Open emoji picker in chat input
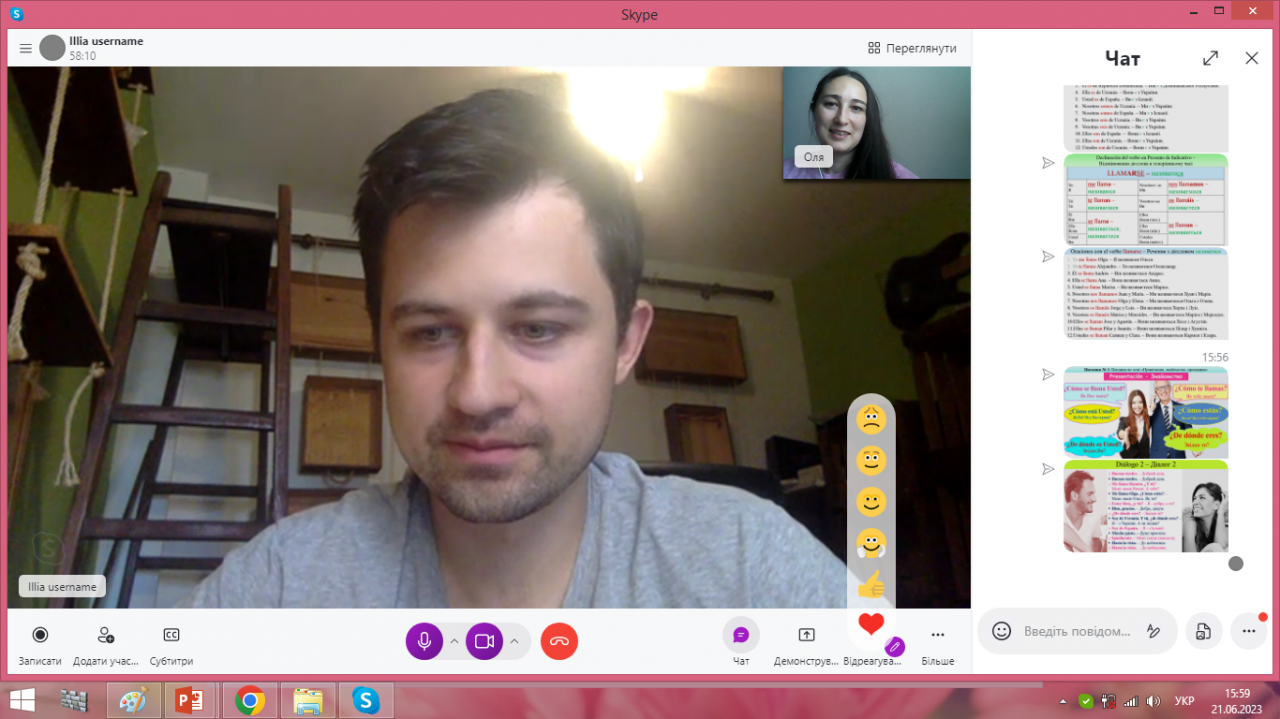The width and height of the screenshot is (1280, 719). [1001, 631]
